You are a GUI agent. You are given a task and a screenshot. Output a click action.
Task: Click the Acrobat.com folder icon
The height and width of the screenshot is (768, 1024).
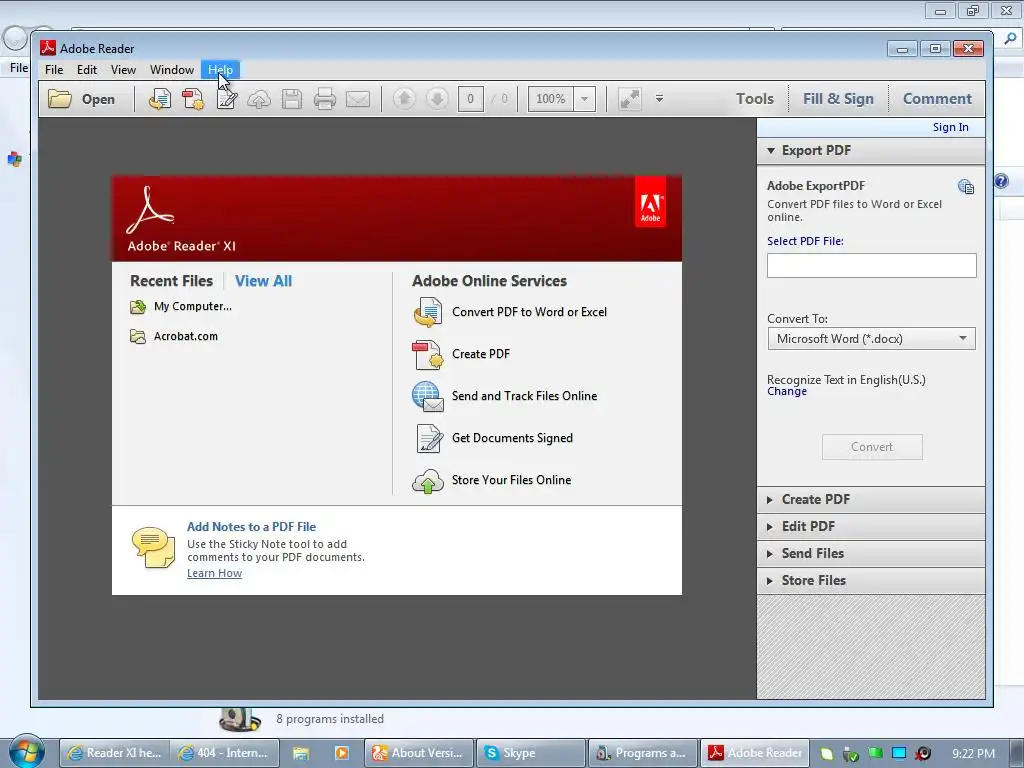click(138, 336)
